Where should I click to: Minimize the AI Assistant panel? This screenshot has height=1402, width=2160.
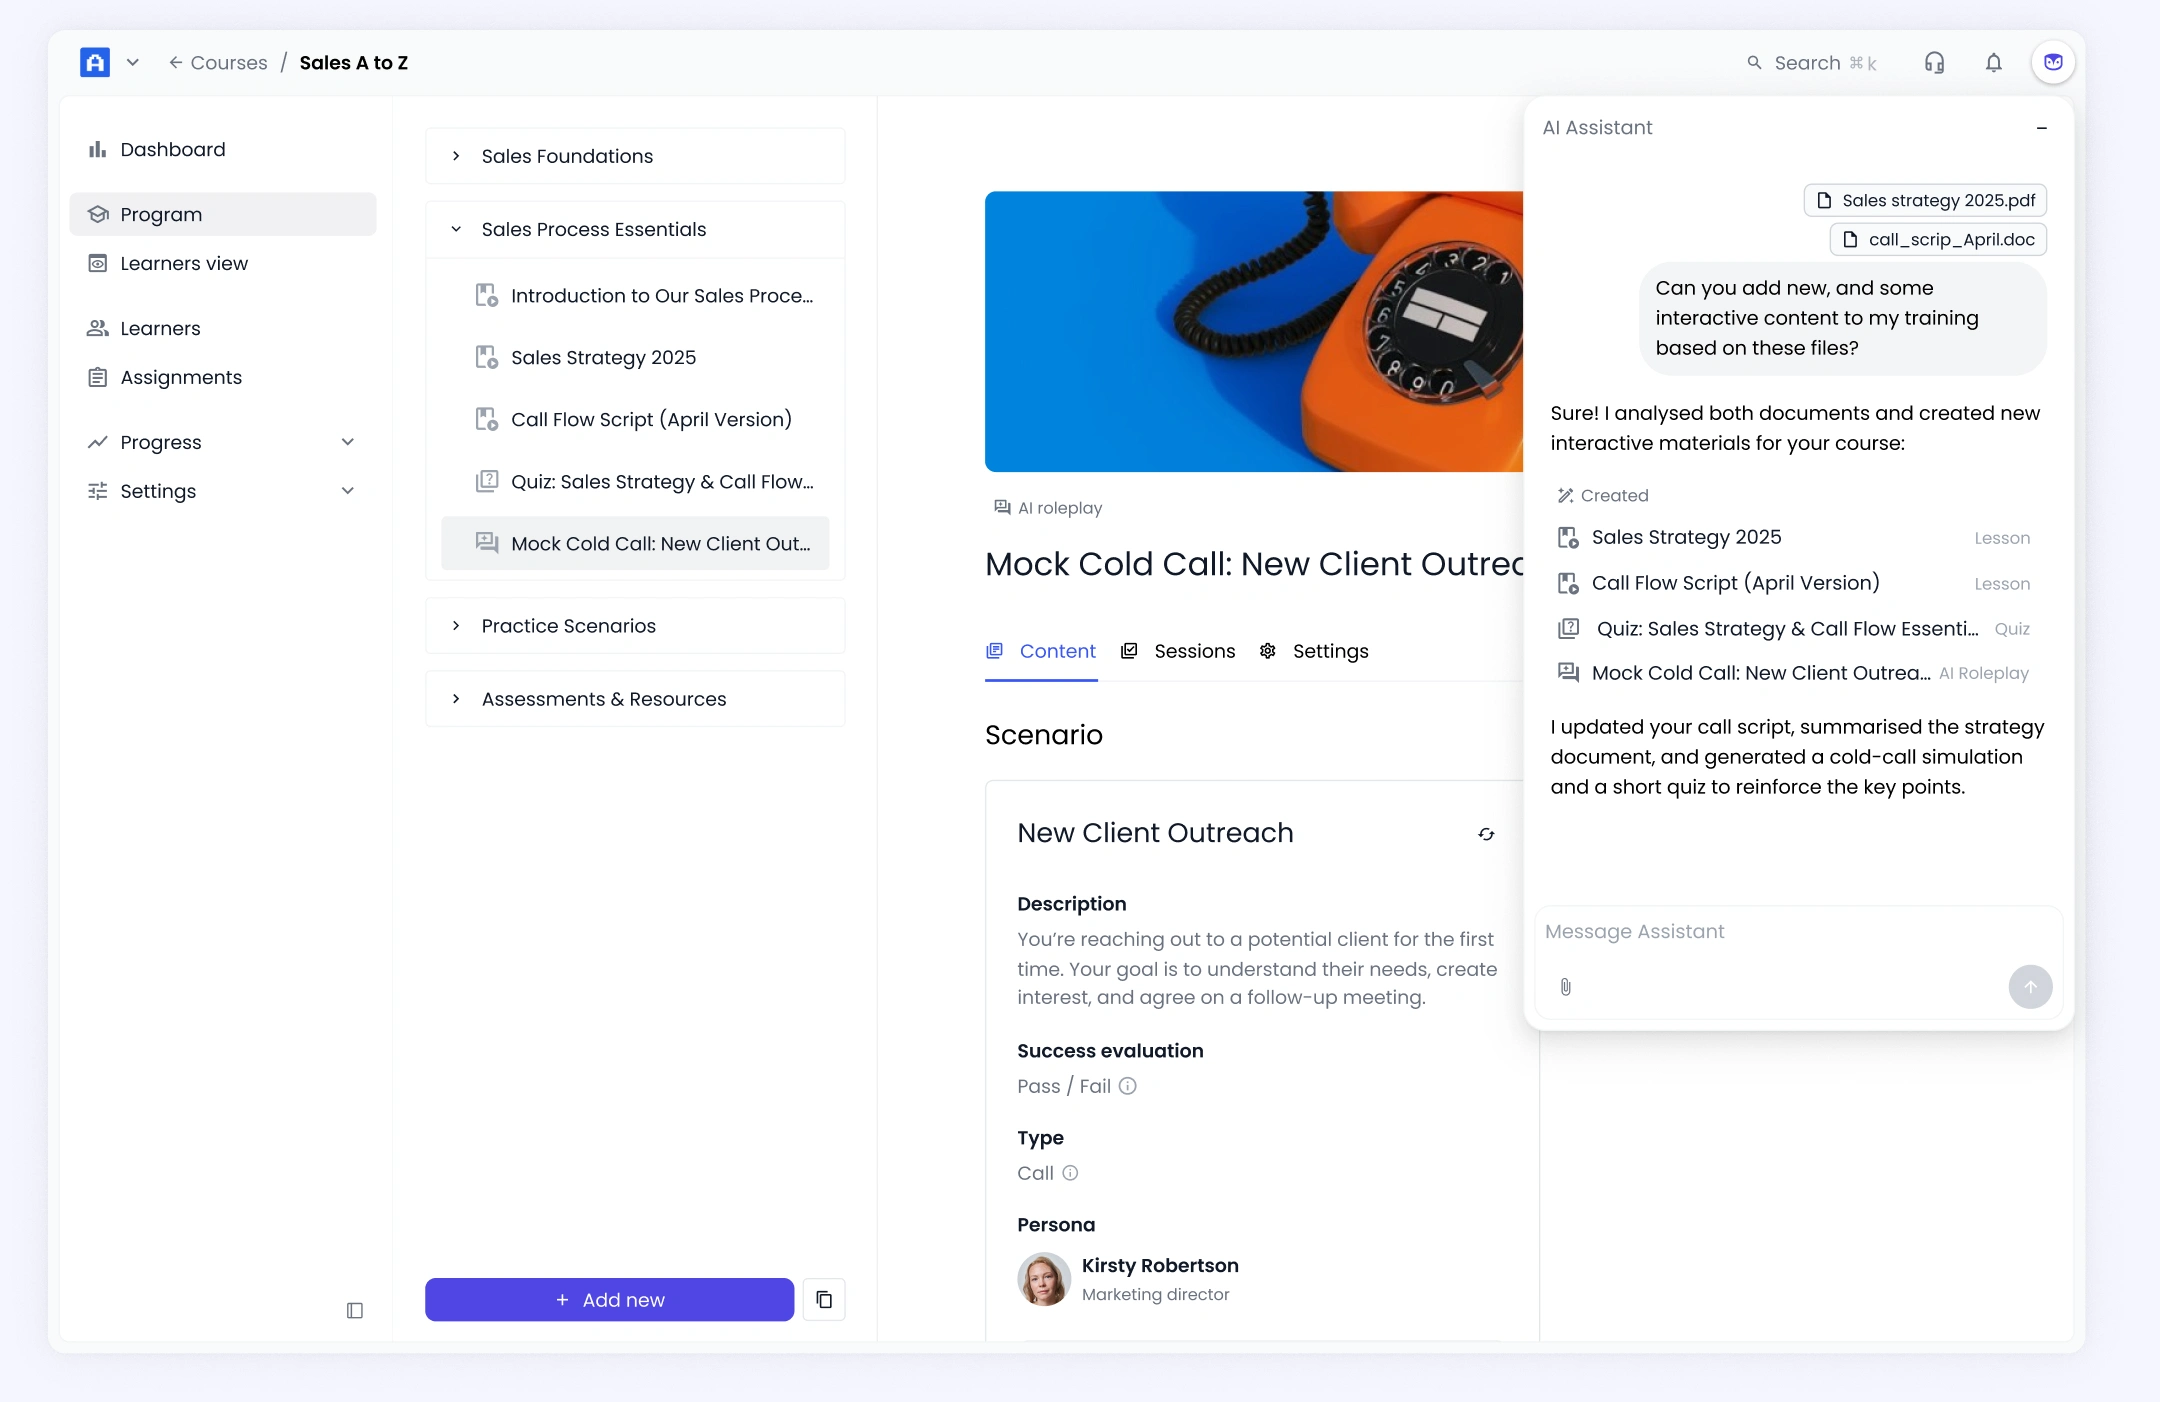click(x=2041, y=128)
